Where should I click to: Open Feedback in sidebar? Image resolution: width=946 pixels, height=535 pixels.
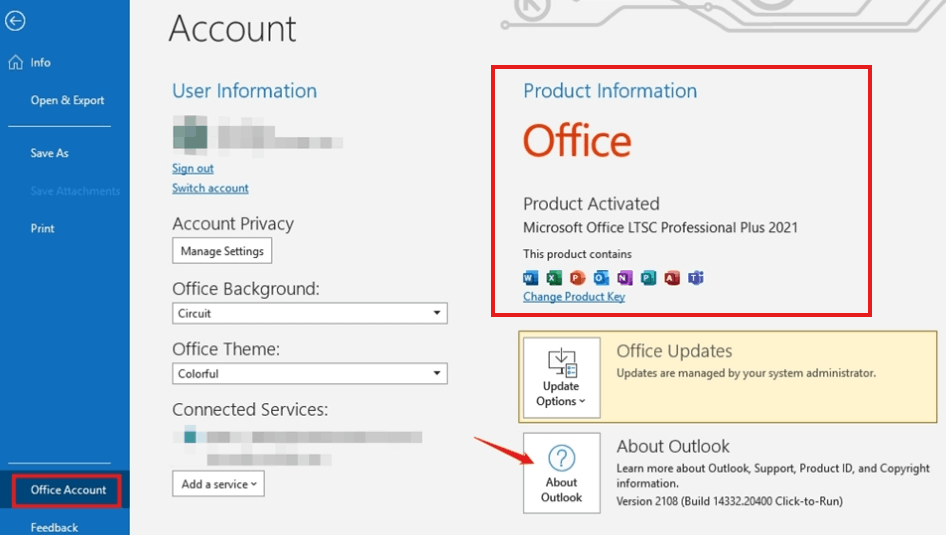pyautogui.click(x=54, y=527)
